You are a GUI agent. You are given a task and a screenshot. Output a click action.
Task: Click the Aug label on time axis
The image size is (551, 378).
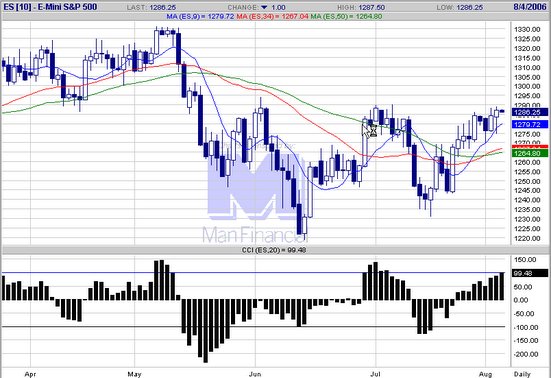pos(486,374)
